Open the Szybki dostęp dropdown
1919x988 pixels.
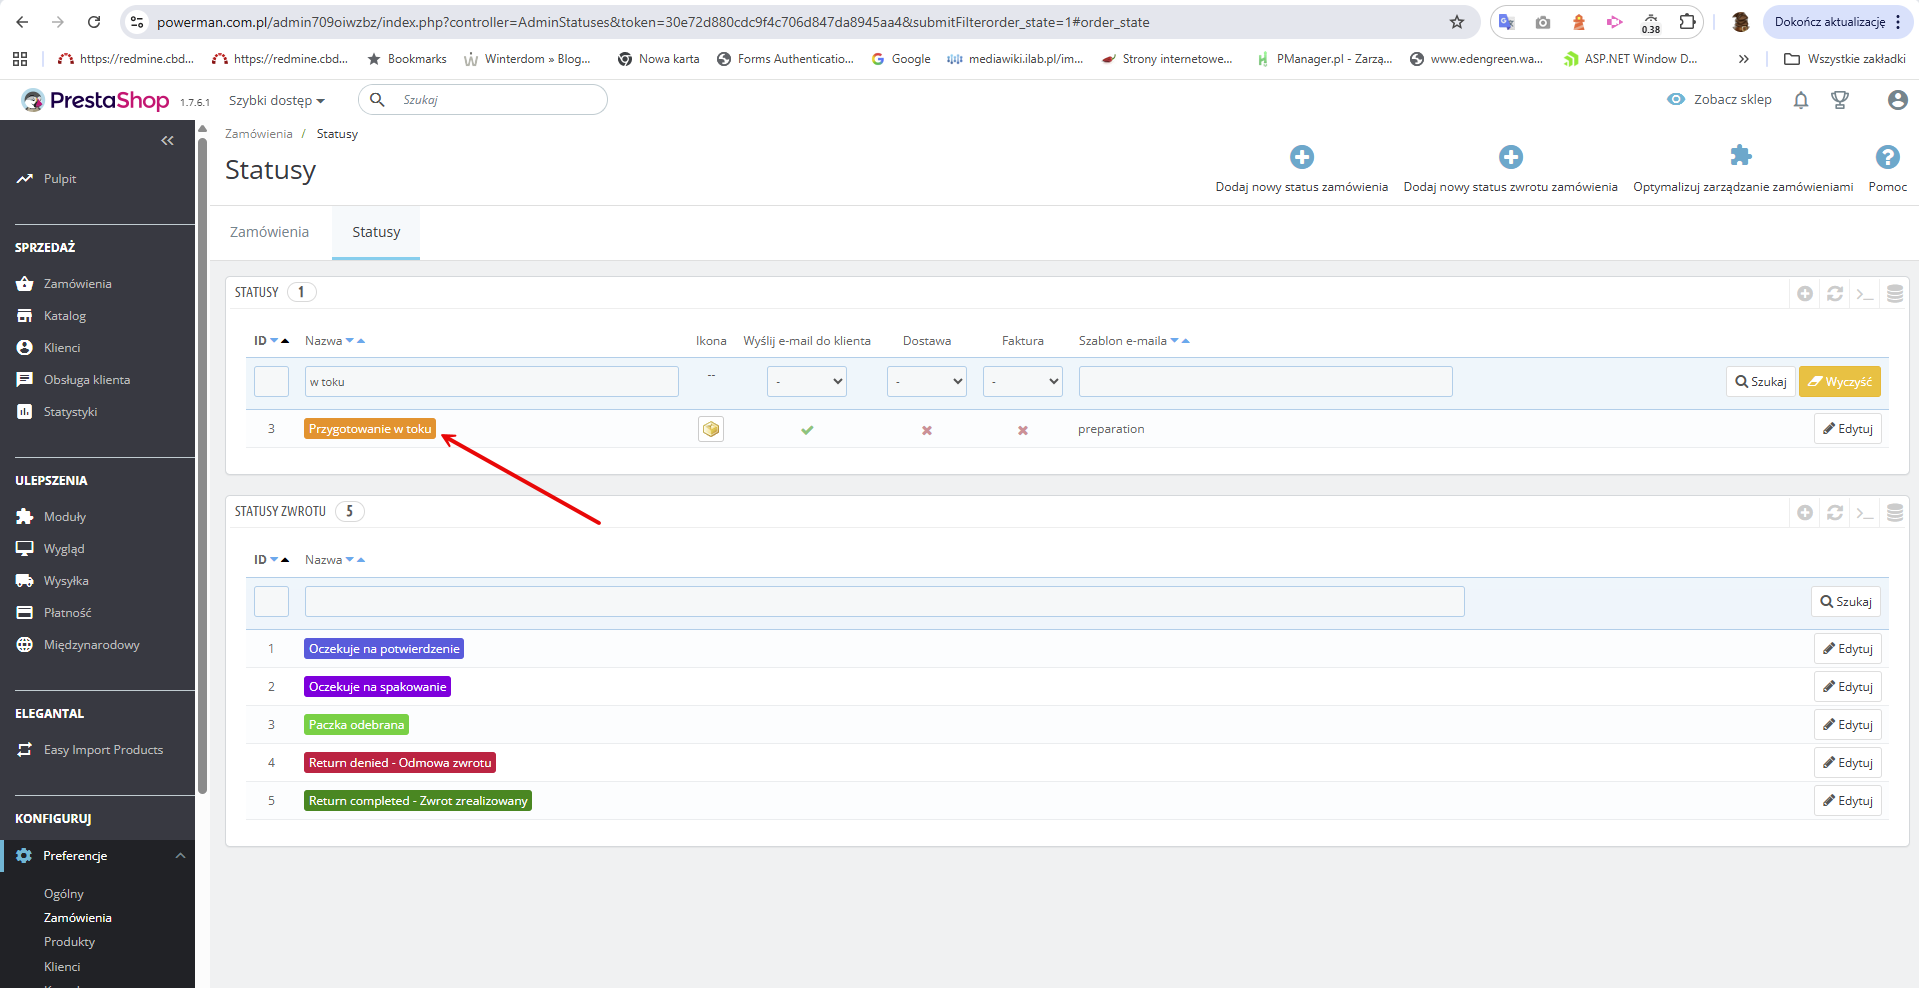coord(277,100)
